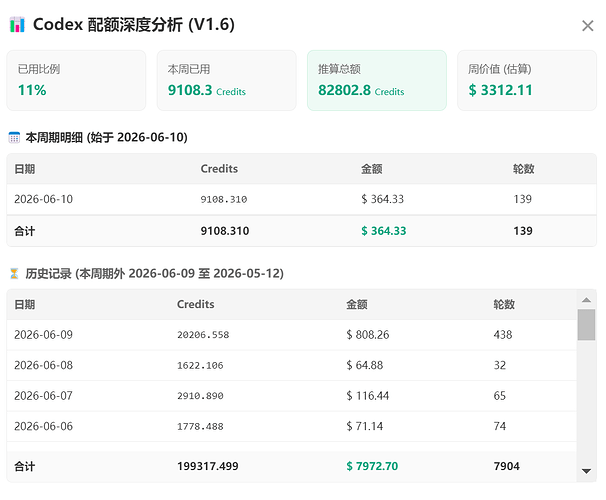The width and height of the screenshot is (606, 500).
Task: Click the 65 rounds cell
Action: coord(500,396)
